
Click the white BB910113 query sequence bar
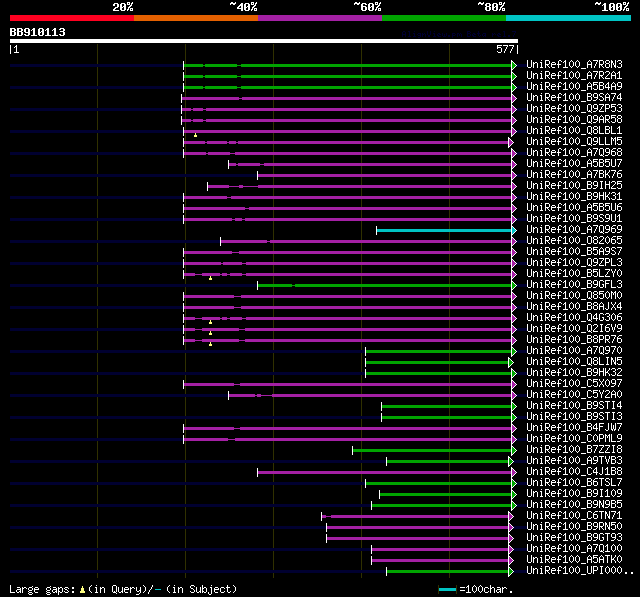coord(264,41)
